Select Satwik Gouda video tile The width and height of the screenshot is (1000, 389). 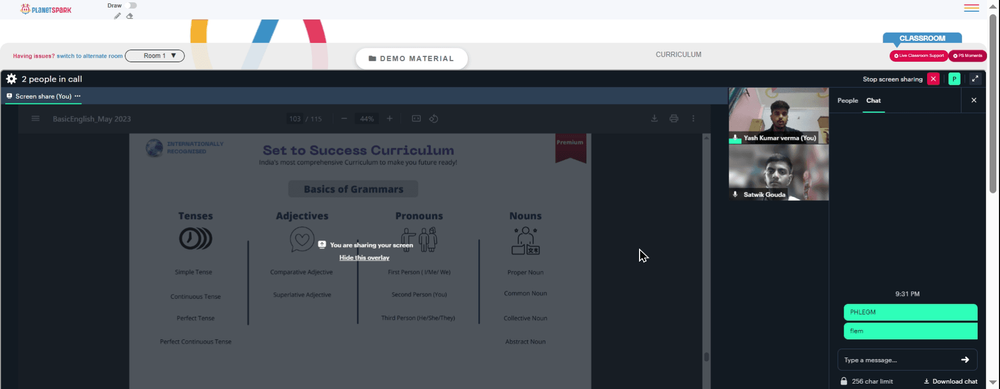pyautogui.click(x=779, y=173)
